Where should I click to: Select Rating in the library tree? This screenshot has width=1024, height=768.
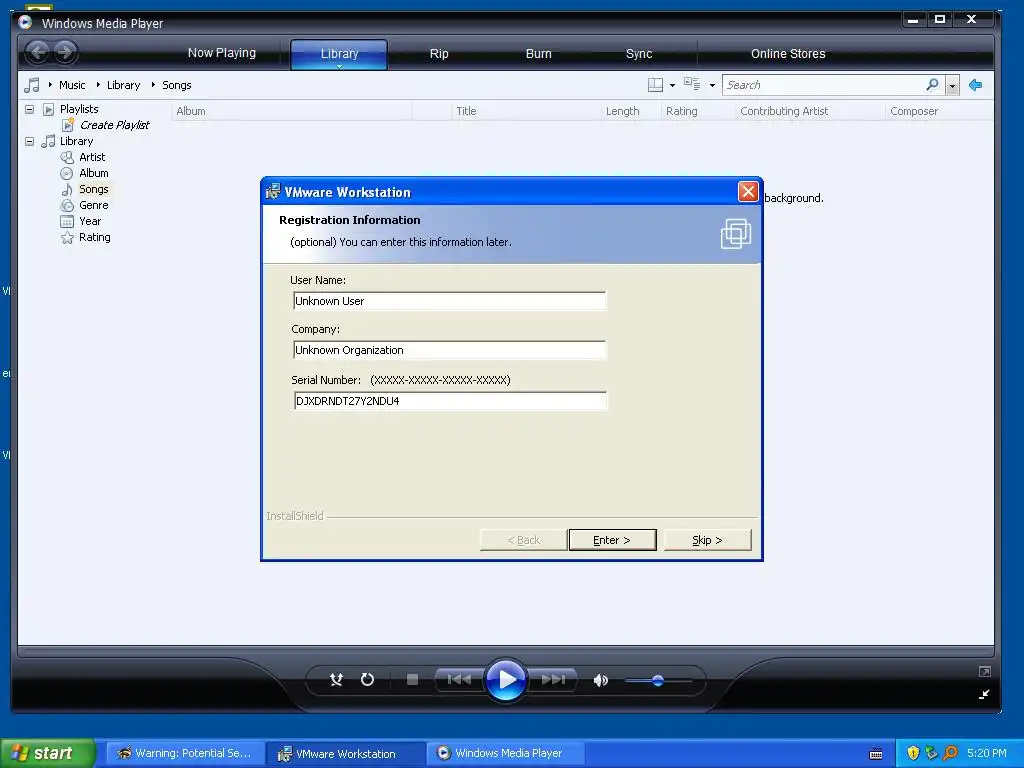[94, 237]
